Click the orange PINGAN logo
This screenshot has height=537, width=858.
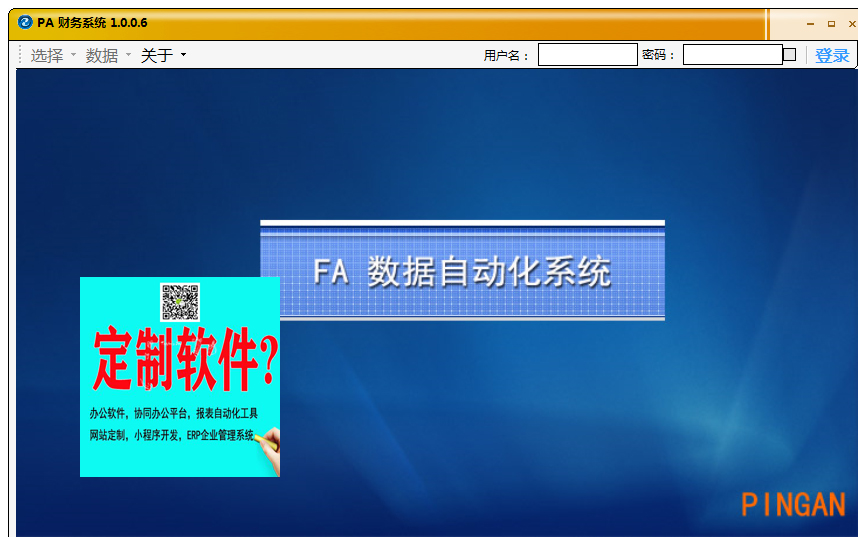pos(793,505)
